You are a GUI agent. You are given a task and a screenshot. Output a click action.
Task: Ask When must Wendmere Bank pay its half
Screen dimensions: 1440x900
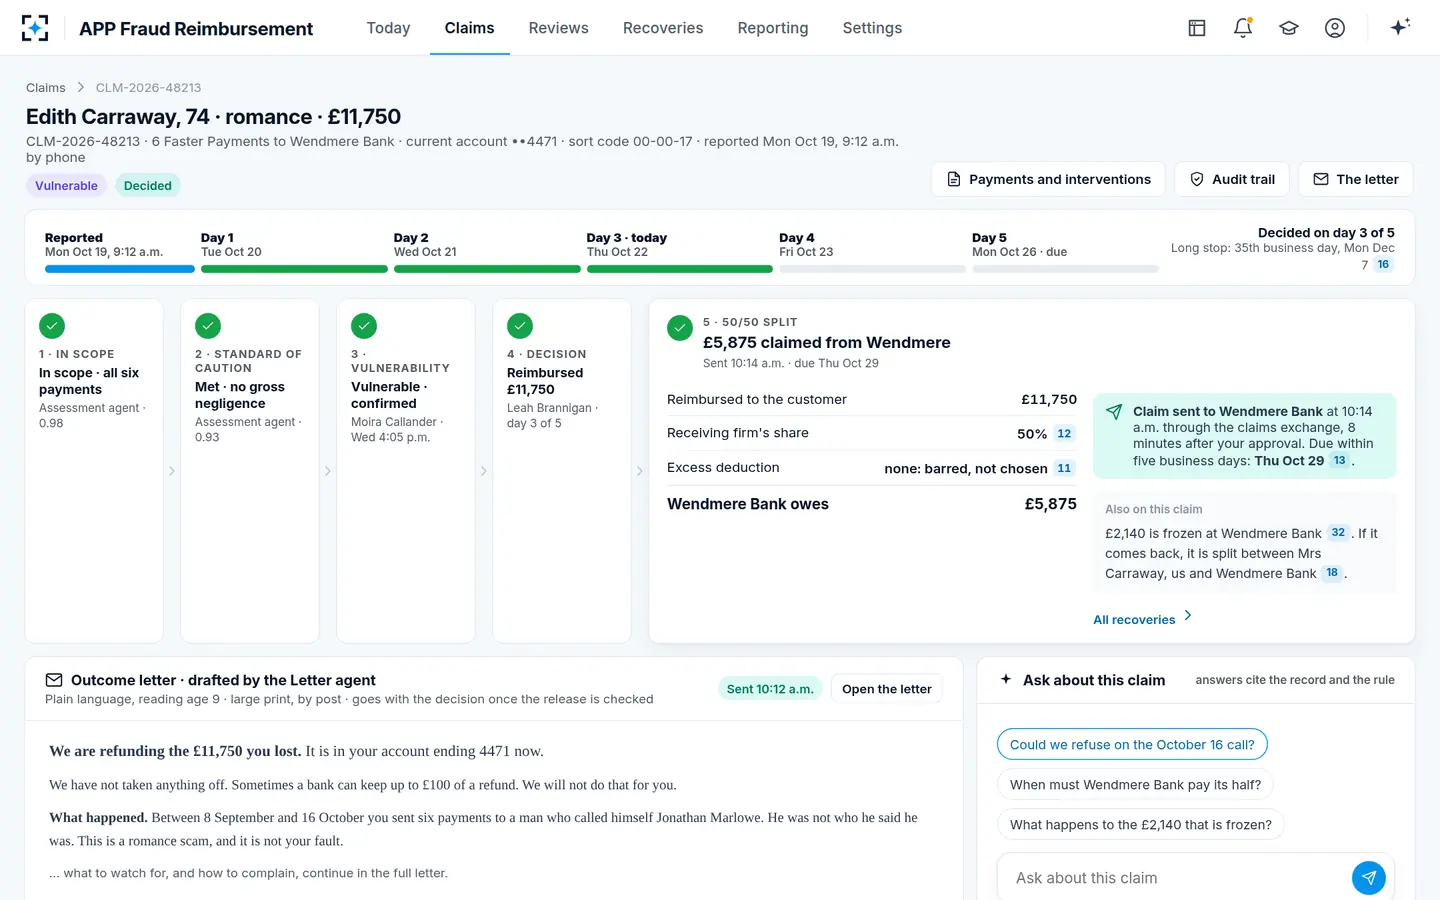point(1135,784)
